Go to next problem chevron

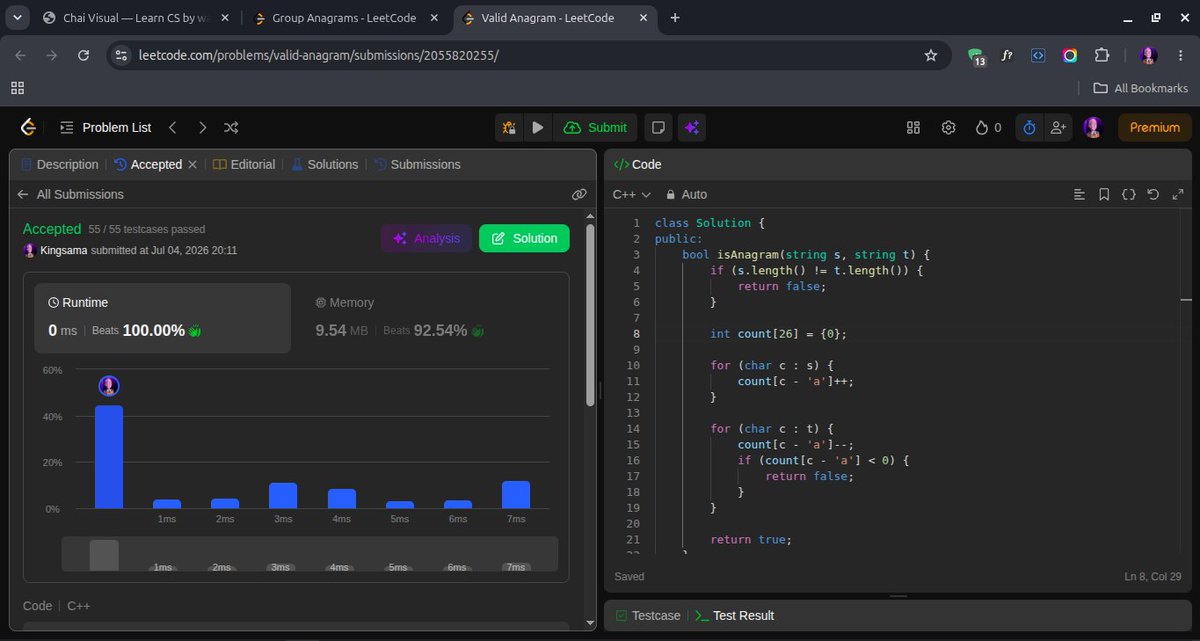pos(203,127)
